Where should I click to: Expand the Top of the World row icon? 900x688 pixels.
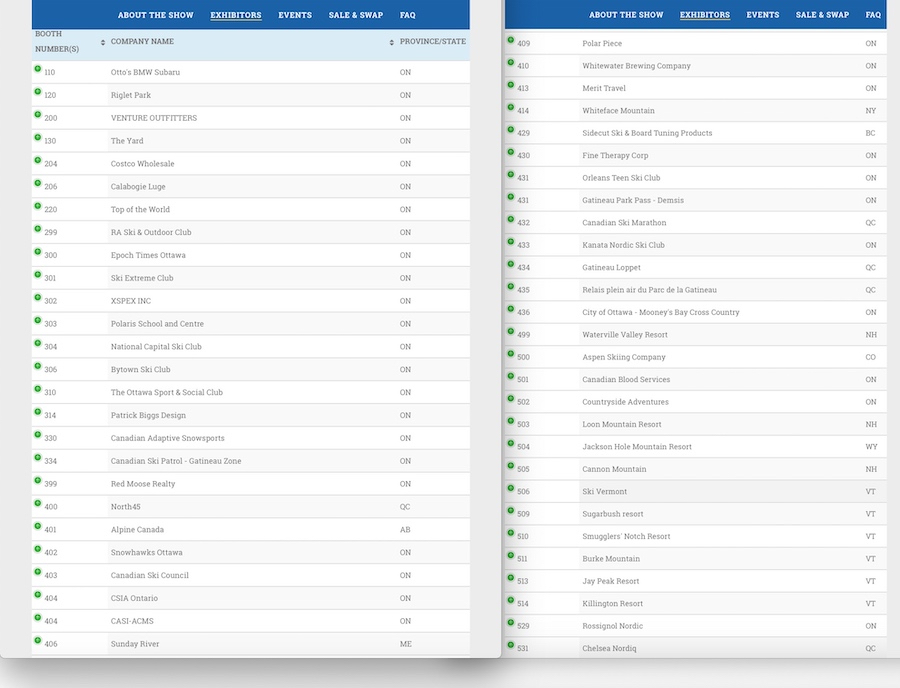(x=38, y=206)
